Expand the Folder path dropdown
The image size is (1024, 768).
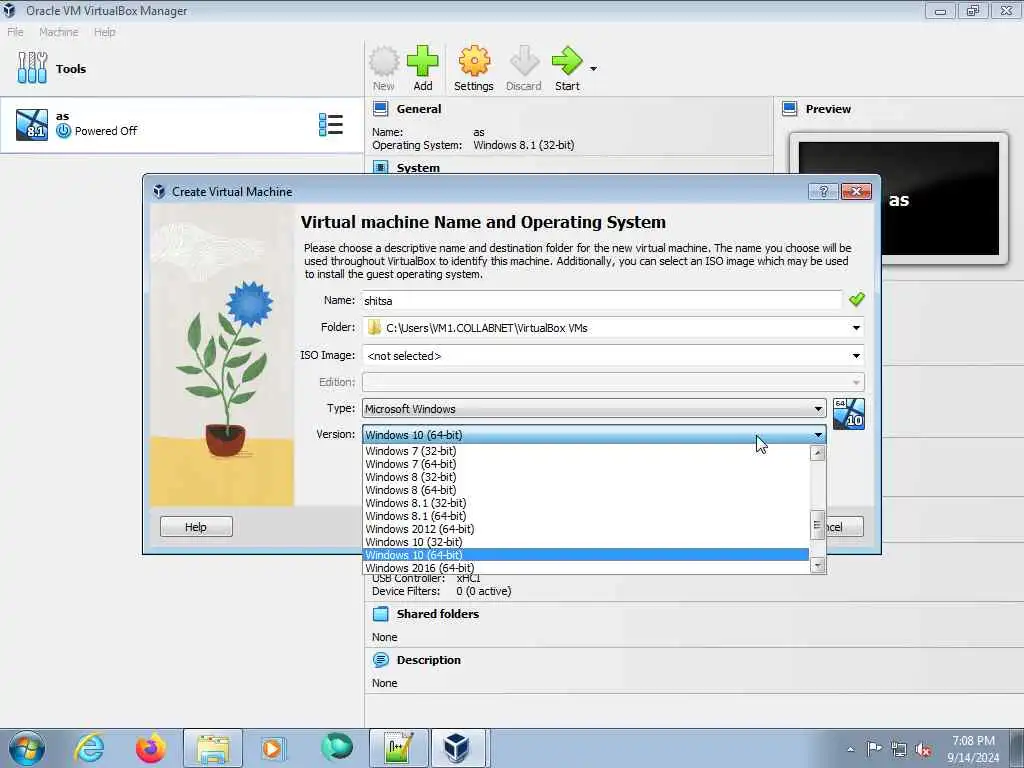856,328
